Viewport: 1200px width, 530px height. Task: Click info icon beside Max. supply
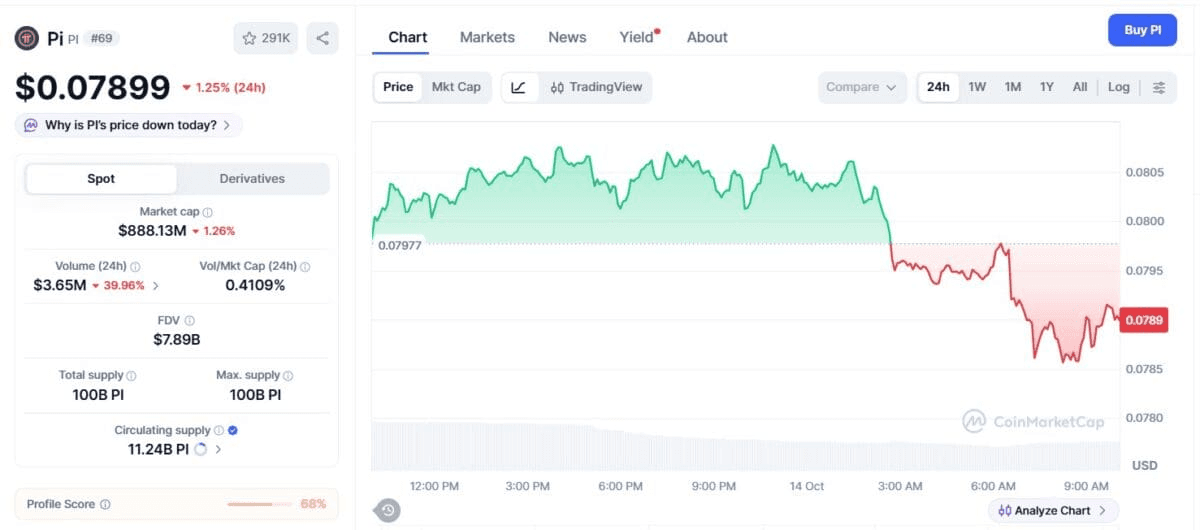pyautogui.click(x=289, y=376)
